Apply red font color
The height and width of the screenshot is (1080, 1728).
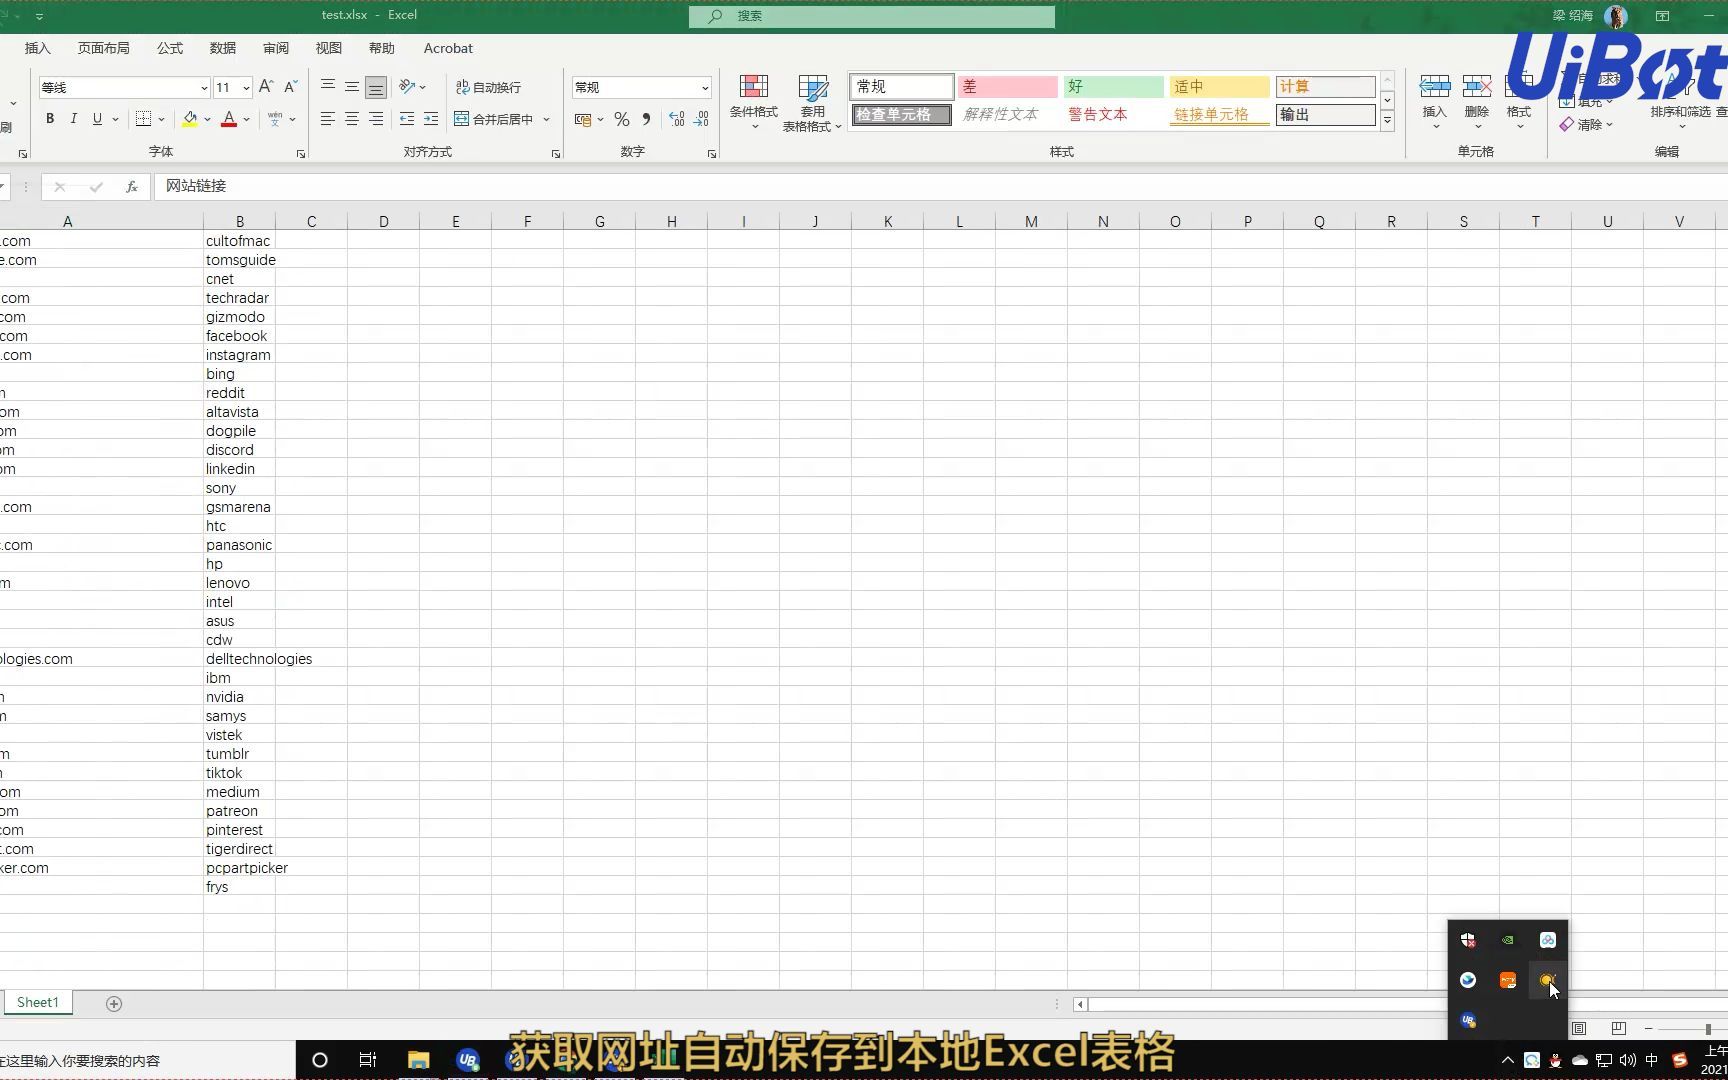tap(229, 119)
